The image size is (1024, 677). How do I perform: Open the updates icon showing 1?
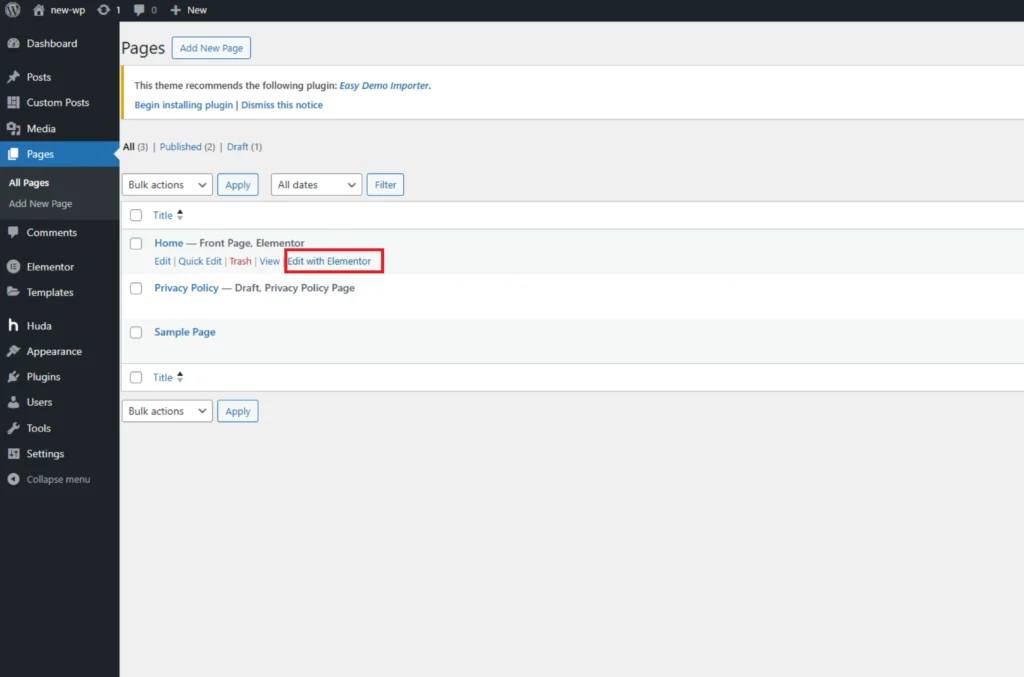[x=103, y=10]
